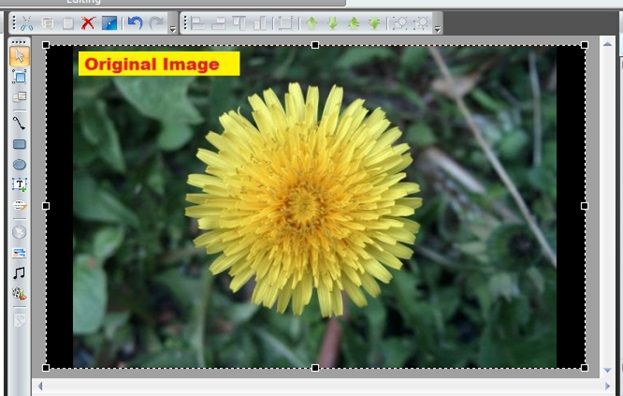Align objects to the left edge

click(197, 23)
